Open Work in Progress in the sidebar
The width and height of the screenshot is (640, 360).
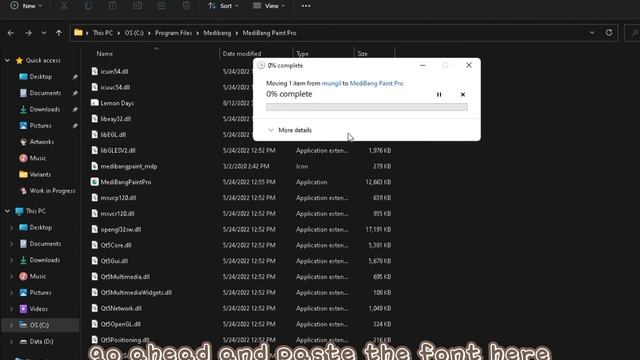click(x=52, y=191)
